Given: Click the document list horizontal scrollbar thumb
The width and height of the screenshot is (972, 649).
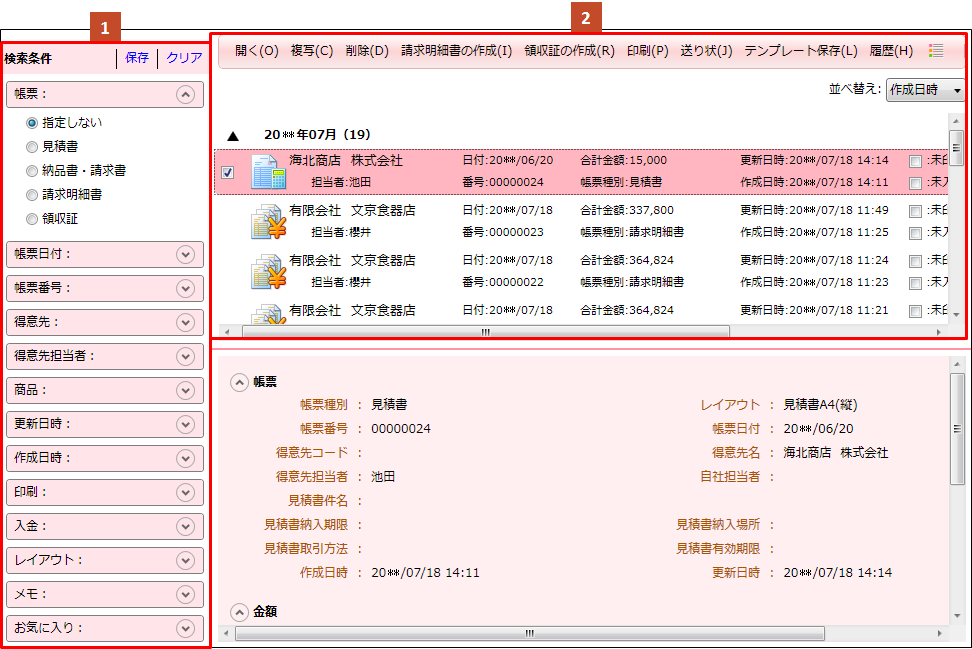Looking at the screenshot, I should (x=486, y=332).
